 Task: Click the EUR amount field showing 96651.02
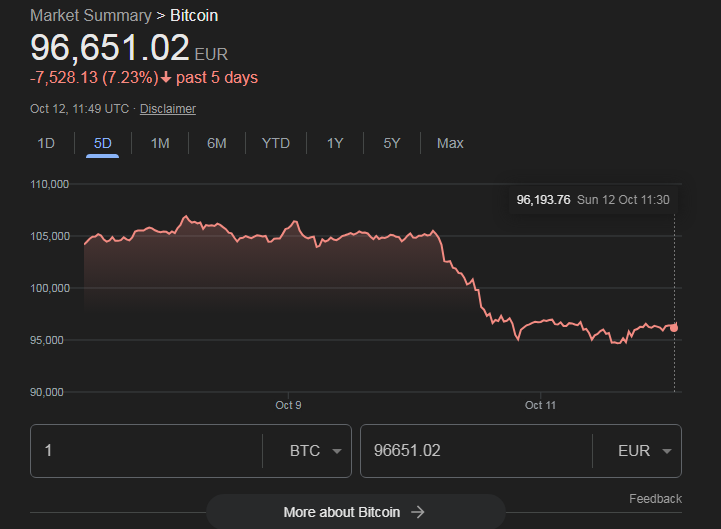point(476,451)
